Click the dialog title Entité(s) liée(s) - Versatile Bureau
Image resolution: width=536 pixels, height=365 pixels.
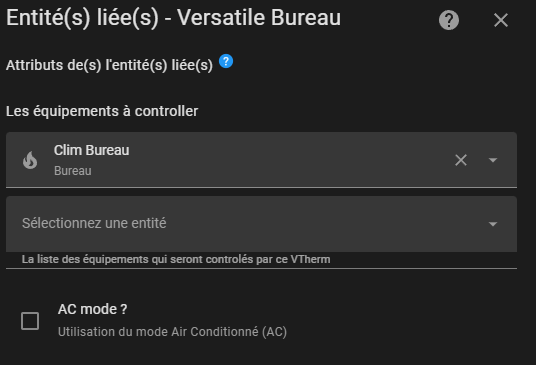174,18
